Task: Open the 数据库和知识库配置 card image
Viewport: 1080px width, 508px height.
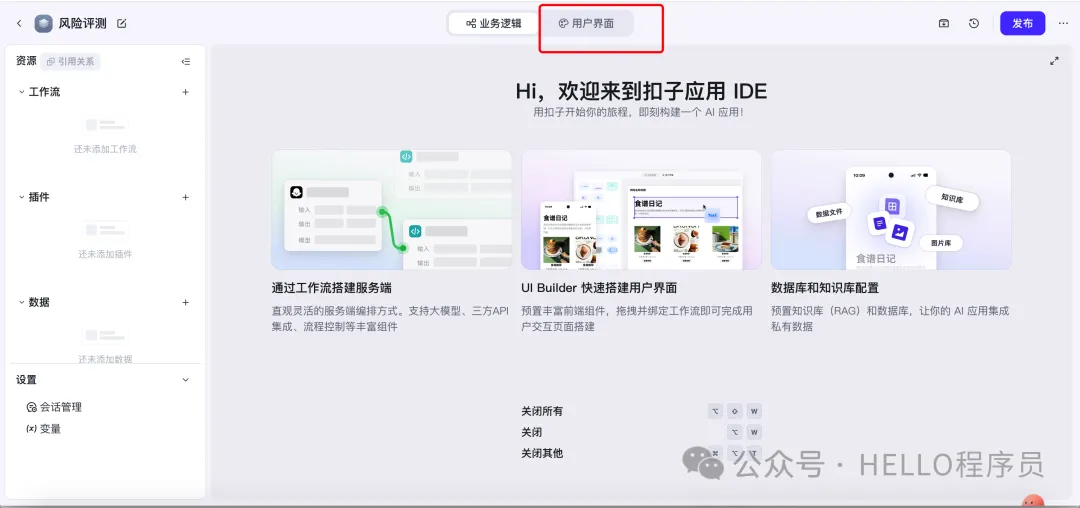Action: point(891,210)
